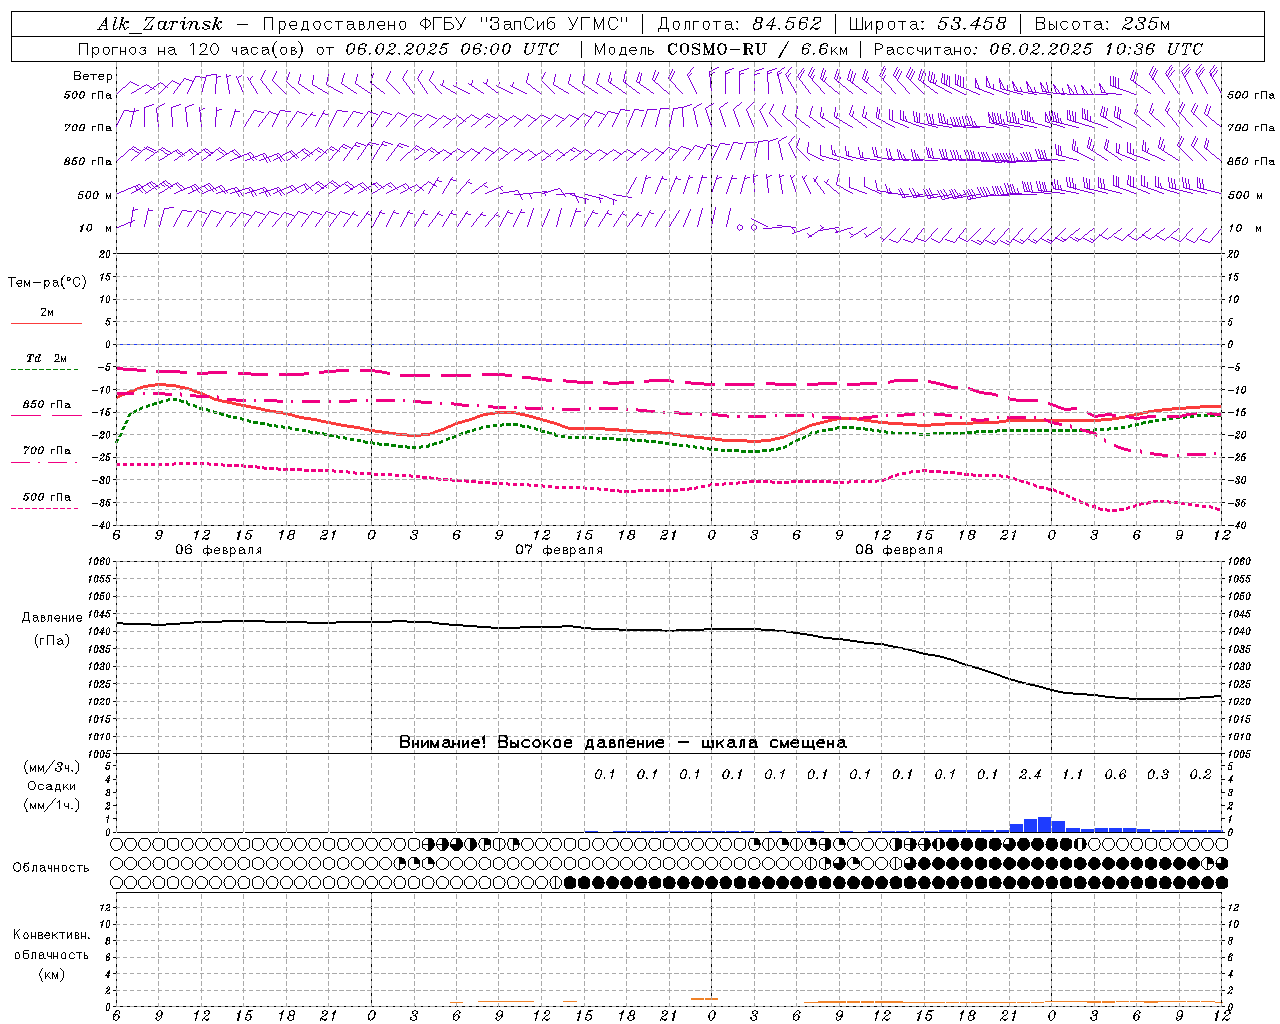Click the Давление pressure panel label
Screen dimensions: 1280x1024
[x=53, y=618]
